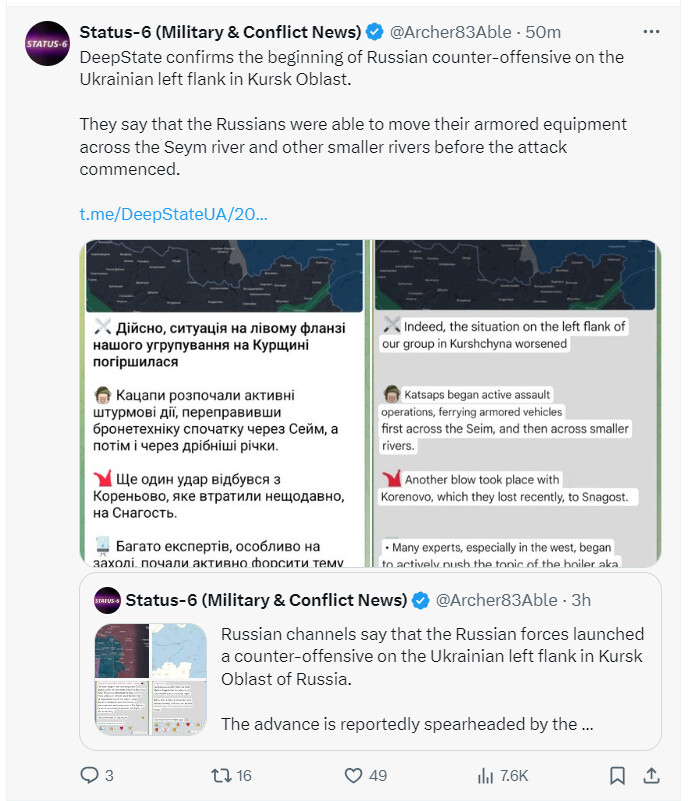690x801 pixels.
Task: Open the t.me/DeepStateUA link
Action: click(173, 214)
